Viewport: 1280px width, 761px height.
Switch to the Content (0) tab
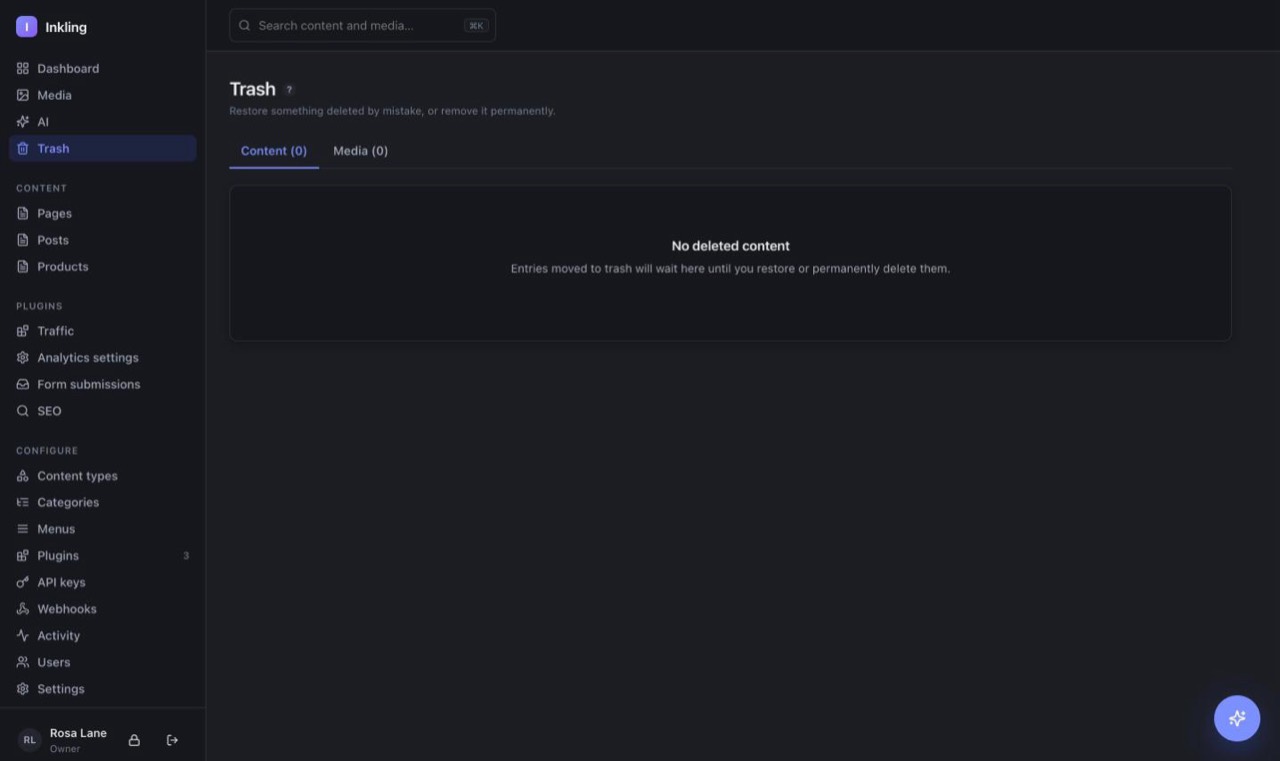(274, 151)
